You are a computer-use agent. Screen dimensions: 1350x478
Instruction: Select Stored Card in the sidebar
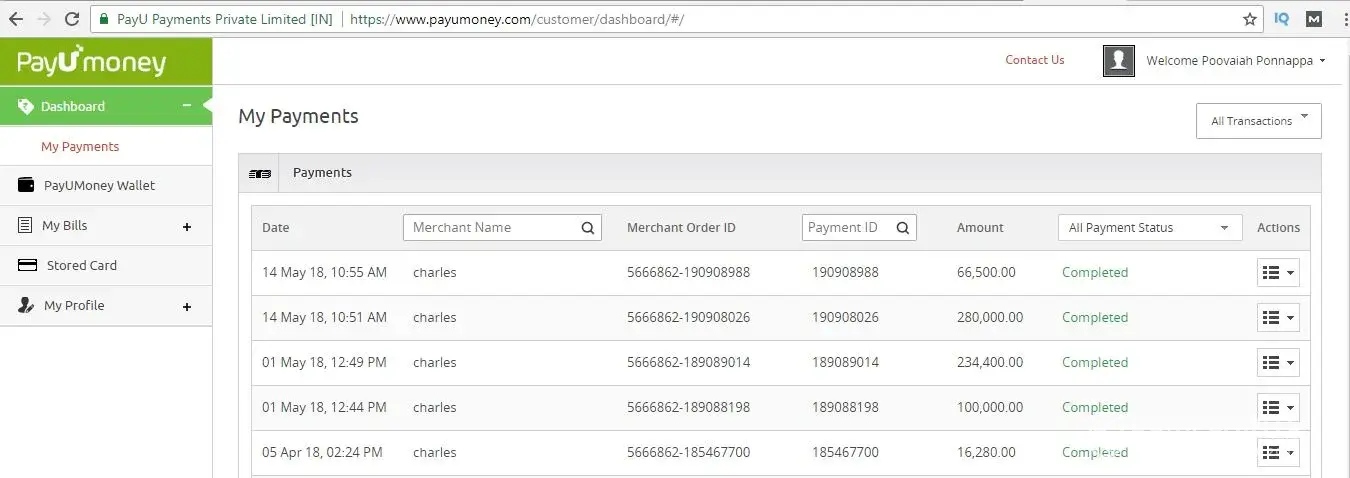(x=81, y=266)
